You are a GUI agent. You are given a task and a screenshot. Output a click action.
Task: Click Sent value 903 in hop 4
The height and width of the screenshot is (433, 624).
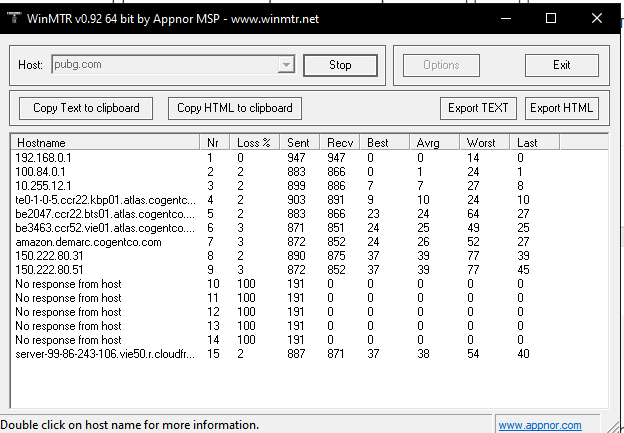pyautogui.click(x=296, y=200)
